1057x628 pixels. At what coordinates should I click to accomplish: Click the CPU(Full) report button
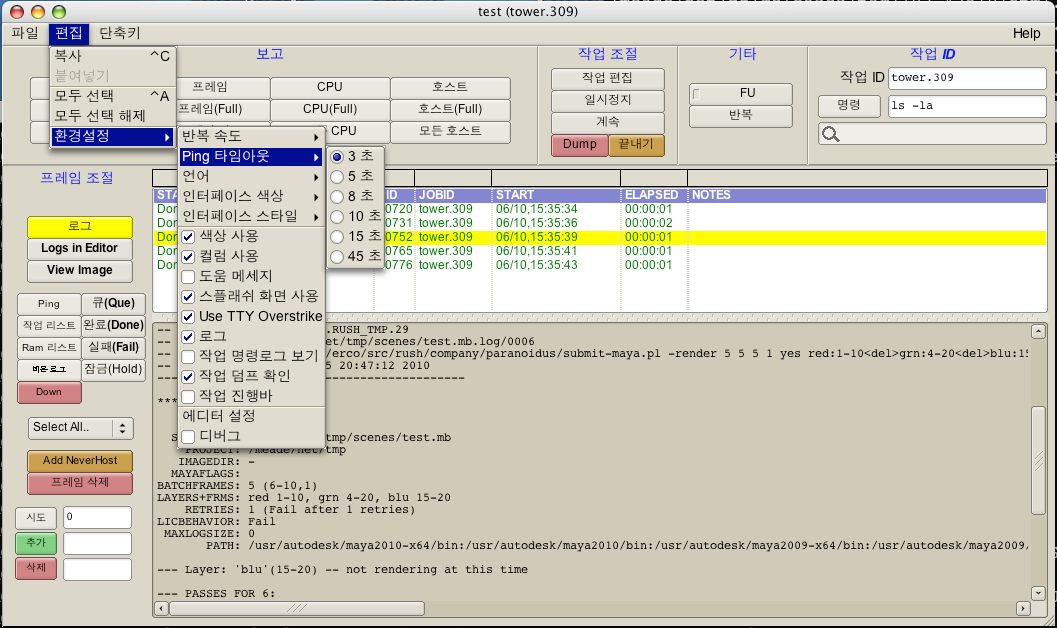click(330, 109)
